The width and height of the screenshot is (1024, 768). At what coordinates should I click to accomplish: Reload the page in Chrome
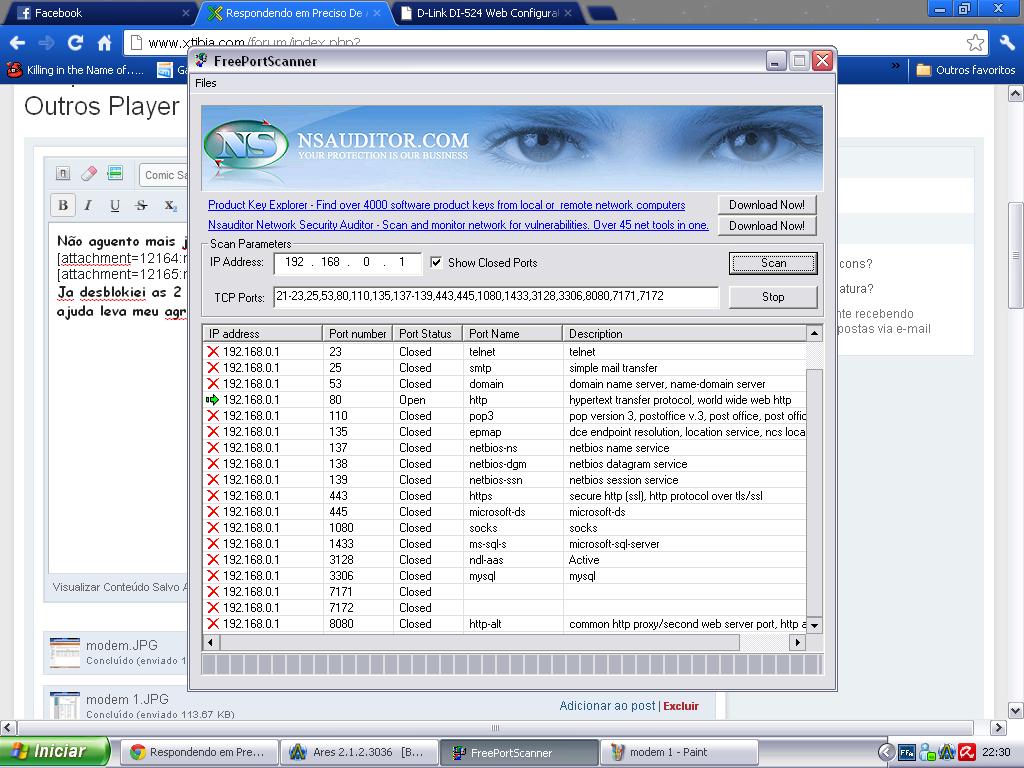(x=76, y=43)
